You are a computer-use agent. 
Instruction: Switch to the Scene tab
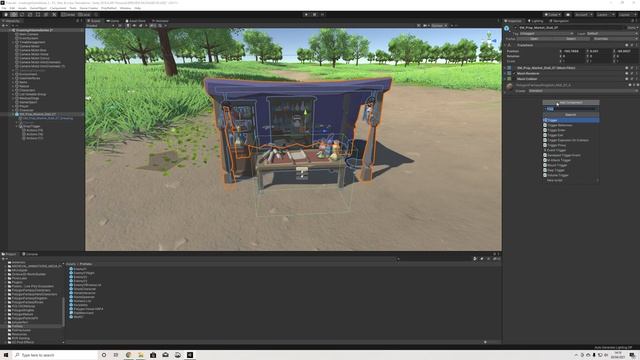click(94, 21)
